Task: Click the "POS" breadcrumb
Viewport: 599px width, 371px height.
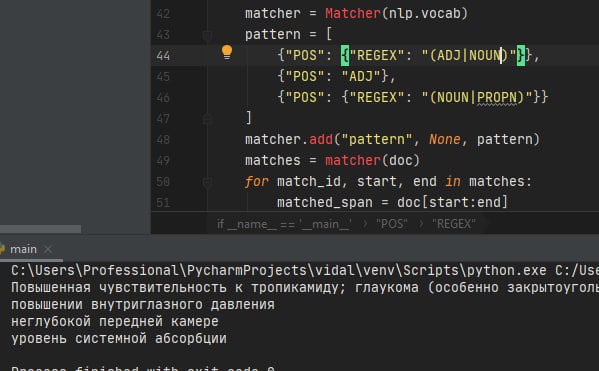Action: click(392, 224)
